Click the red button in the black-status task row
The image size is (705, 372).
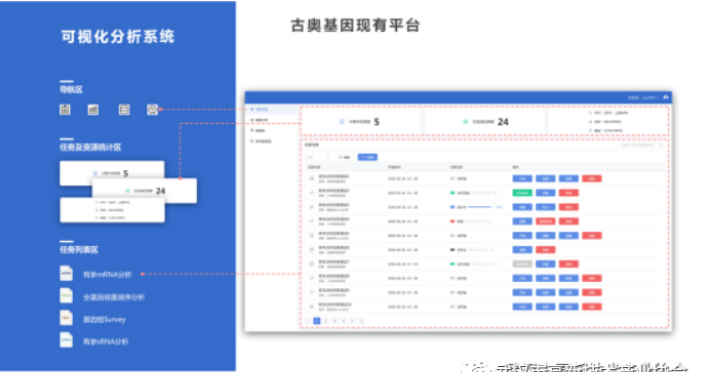(x=545, y=250)
